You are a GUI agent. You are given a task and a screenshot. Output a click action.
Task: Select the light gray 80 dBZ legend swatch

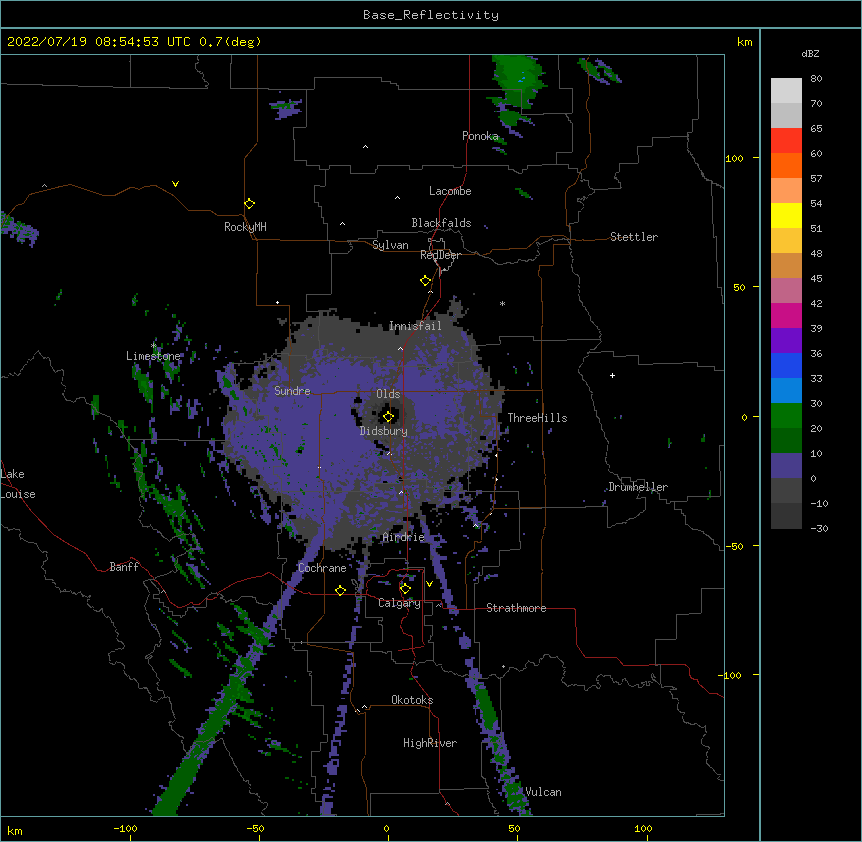click(x=786, y=91)
